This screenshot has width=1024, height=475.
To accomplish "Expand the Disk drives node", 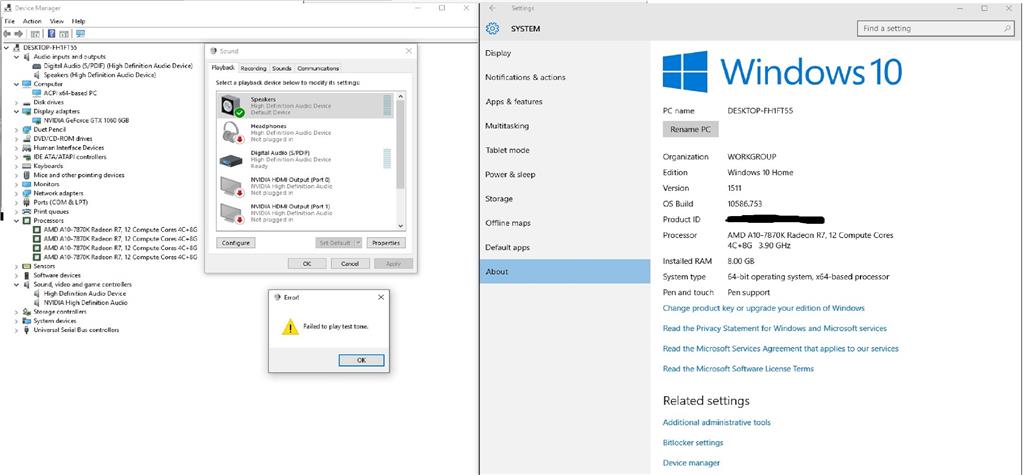I will coord(16,102).
